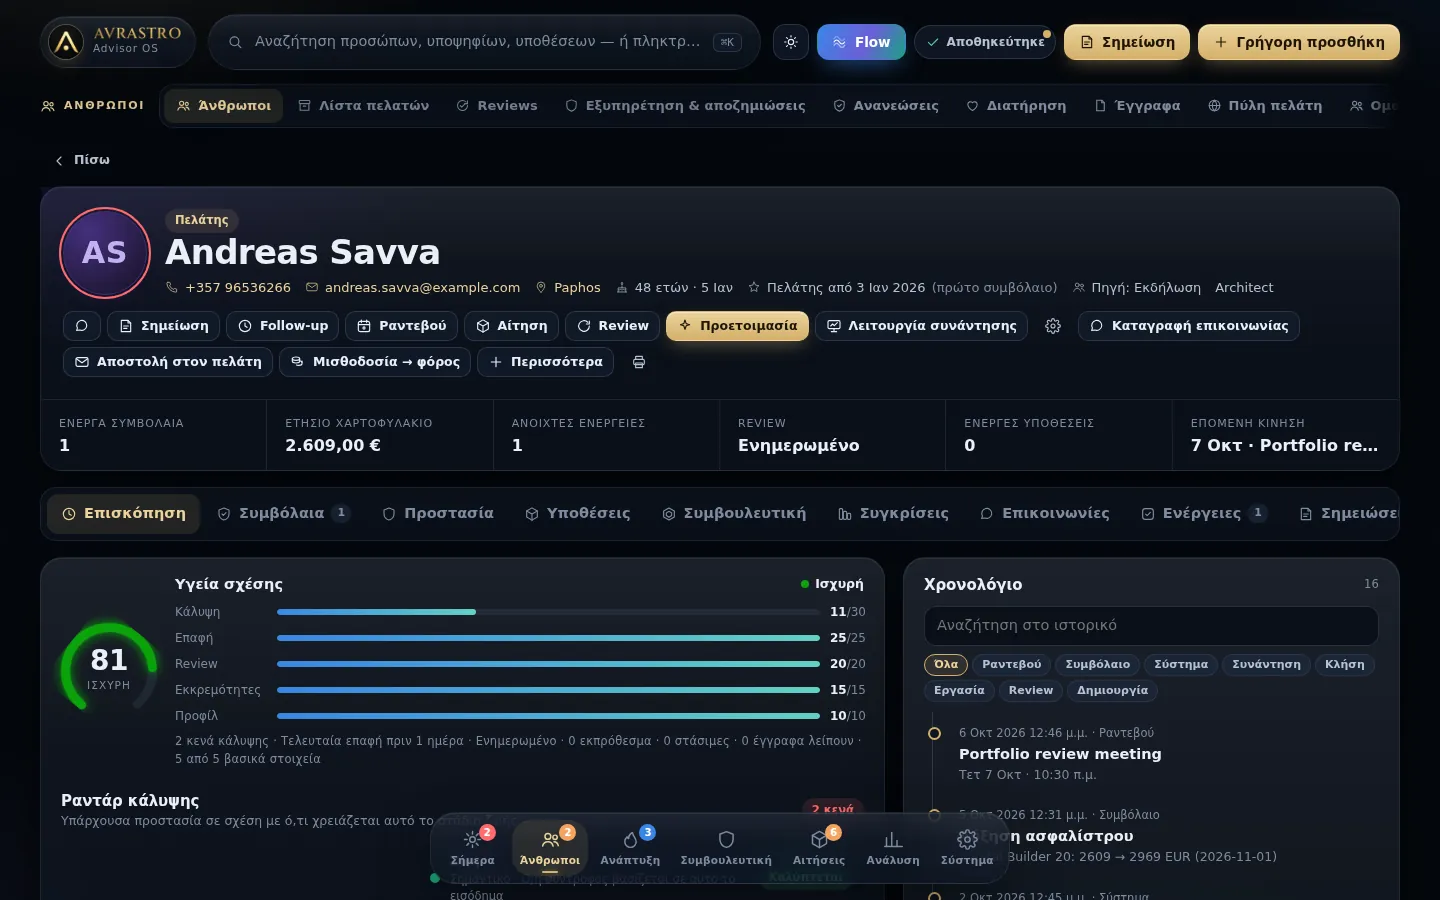Filter timeline by Συμβόλαιο chip
The width and height of the screenshot is (1440, 900).
tap(1097, 665)
